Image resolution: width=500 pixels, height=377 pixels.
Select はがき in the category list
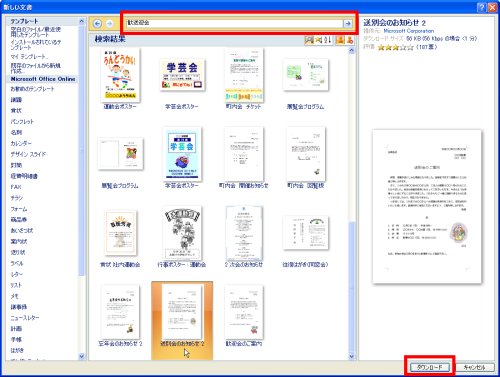[x=17, y=351]
